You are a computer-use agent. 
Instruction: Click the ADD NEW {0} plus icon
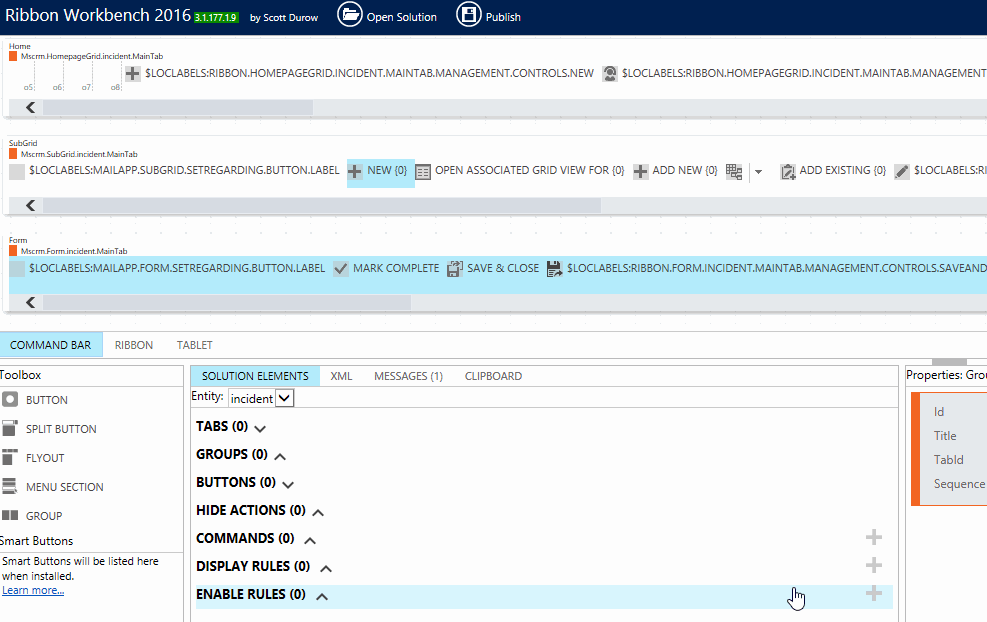(x=640, y=171)
